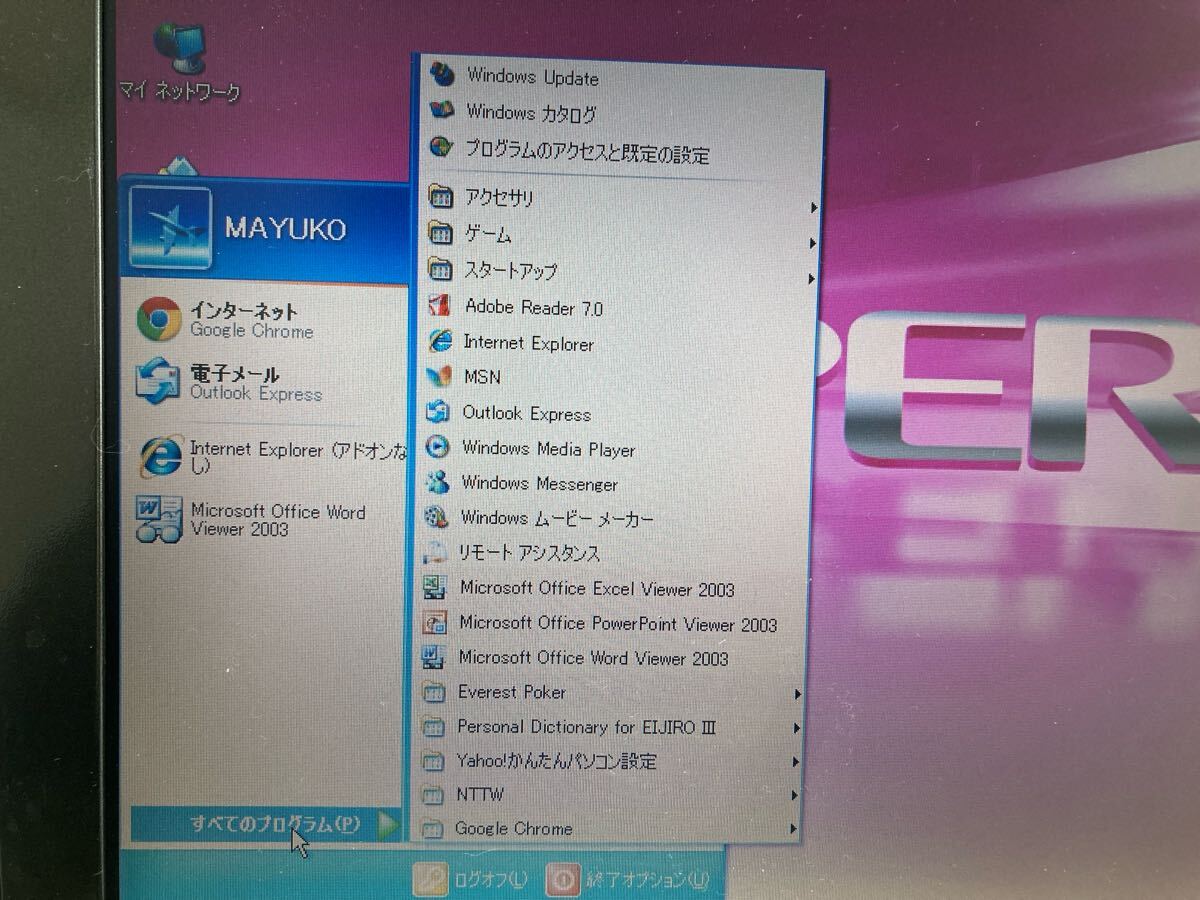Click the Windows ムービー メーカー film reel icon
Image resolution: width=1200 pixels, height=900 pixels.
tap(436, 517)
